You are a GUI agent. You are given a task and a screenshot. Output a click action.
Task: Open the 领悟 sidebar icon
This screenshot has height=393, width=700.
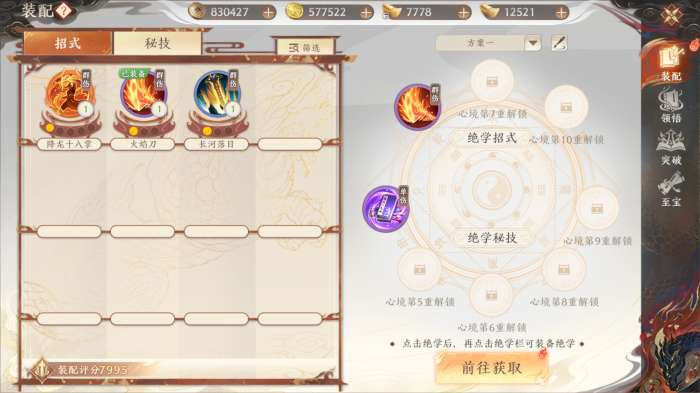[671, 107]
